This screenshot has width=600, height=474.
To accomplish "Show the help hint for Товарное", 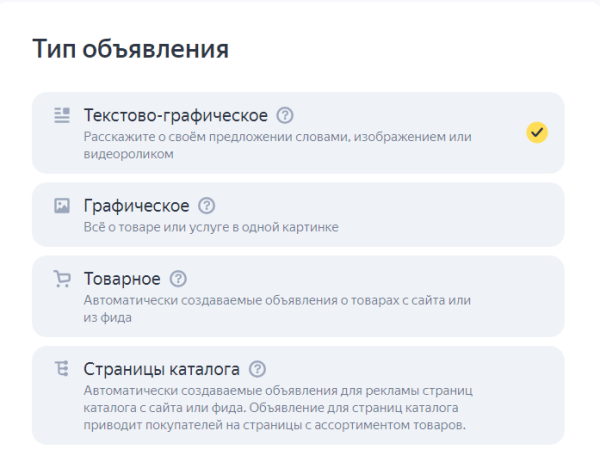I will click(179, 279).
